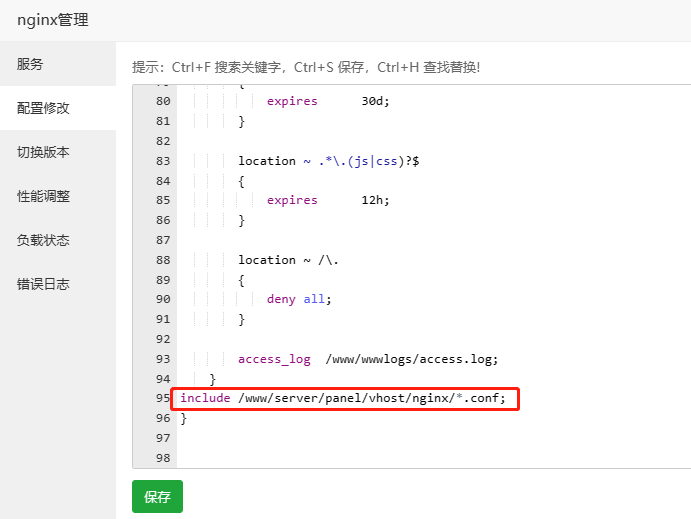Click the green 保存 button

(157, 497)
